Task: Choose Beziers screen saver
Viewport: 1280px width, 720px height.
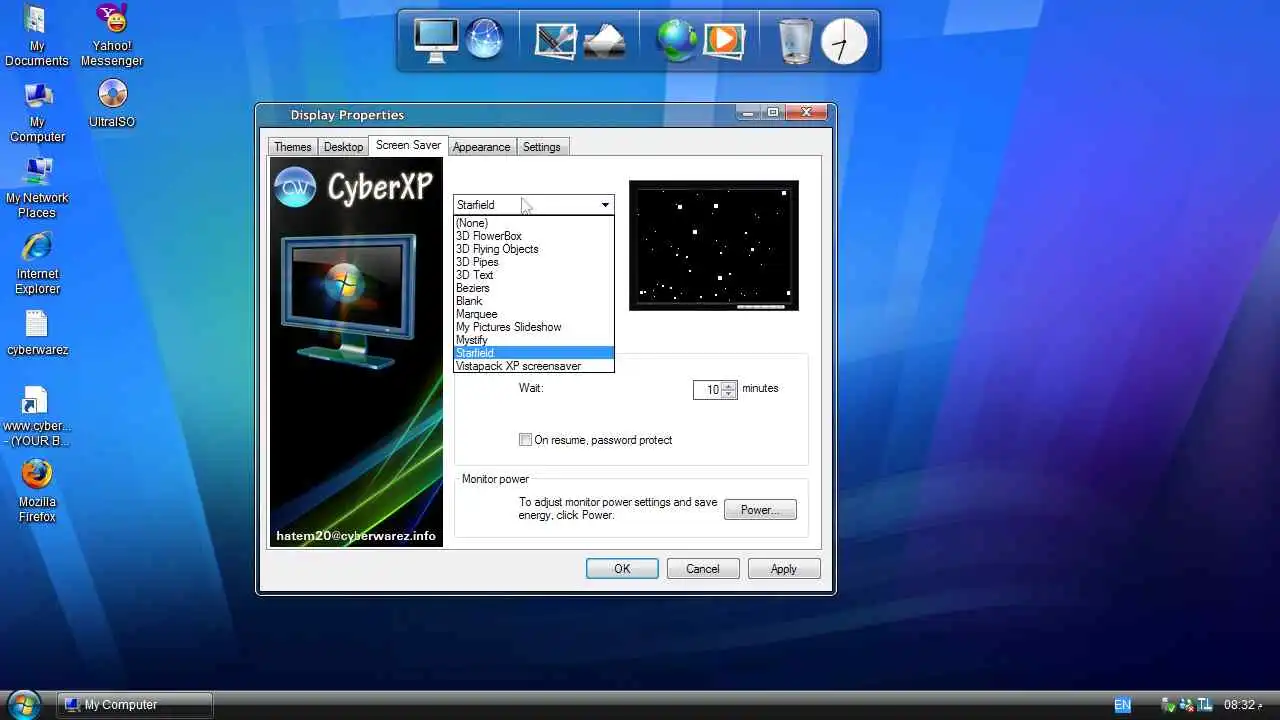Action: tap(533, 288)
